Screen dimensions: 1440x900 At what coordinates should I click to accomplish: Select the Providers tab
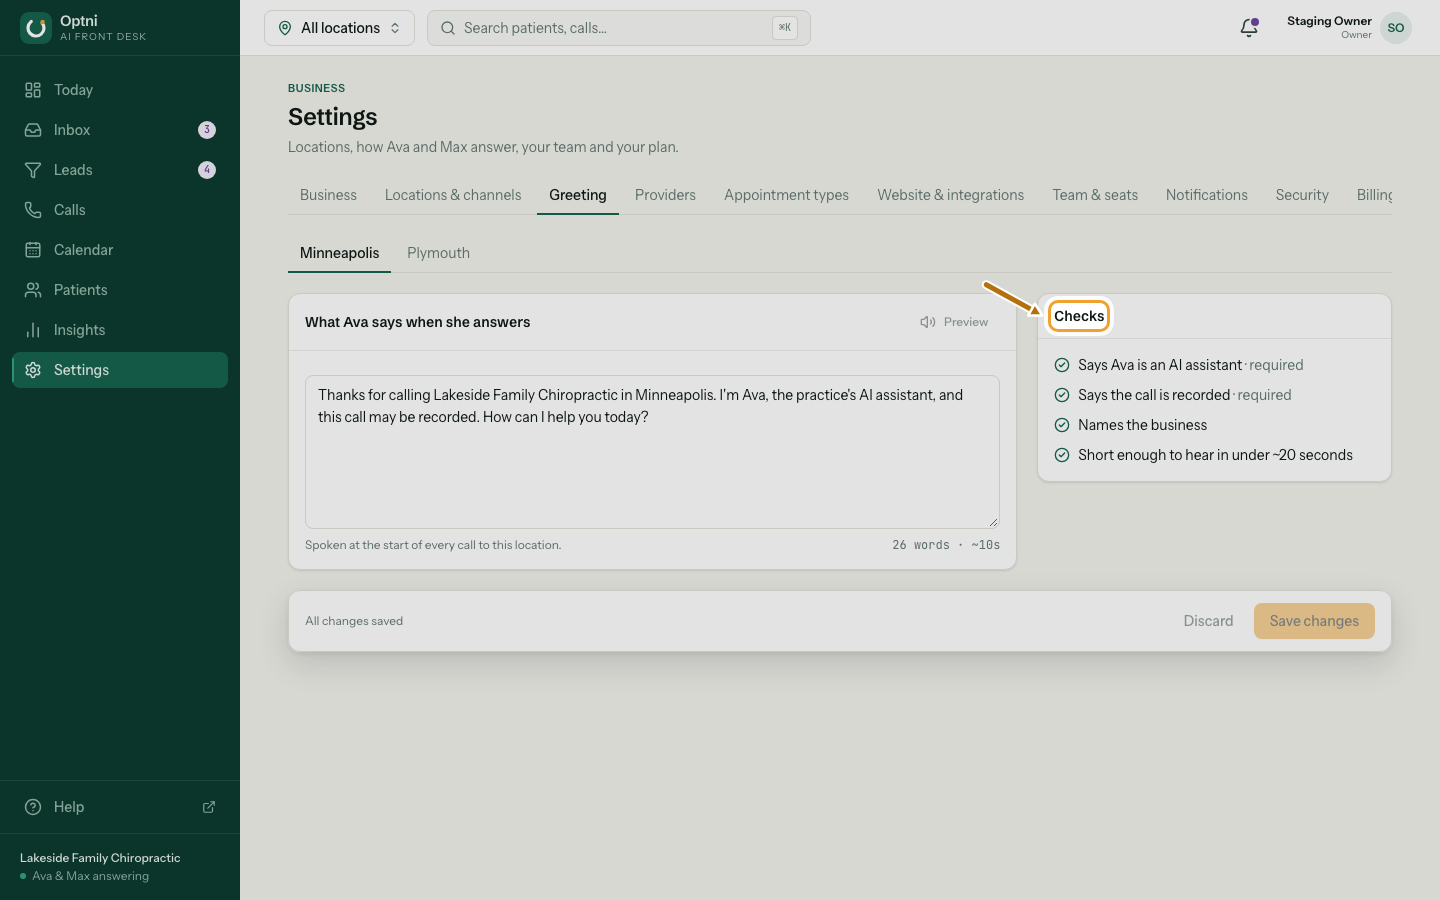(x=665, y=195)
